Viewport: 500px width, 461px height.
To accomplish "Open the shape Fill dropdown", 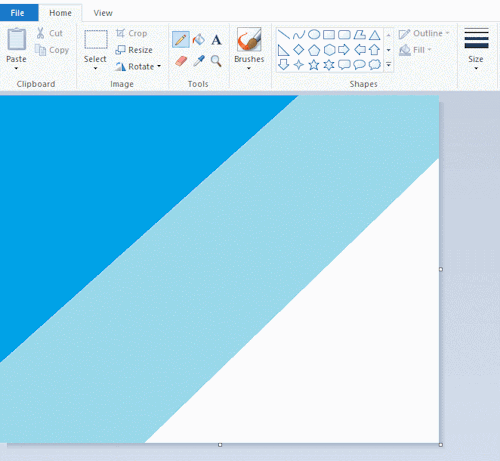I will (429, 50).
